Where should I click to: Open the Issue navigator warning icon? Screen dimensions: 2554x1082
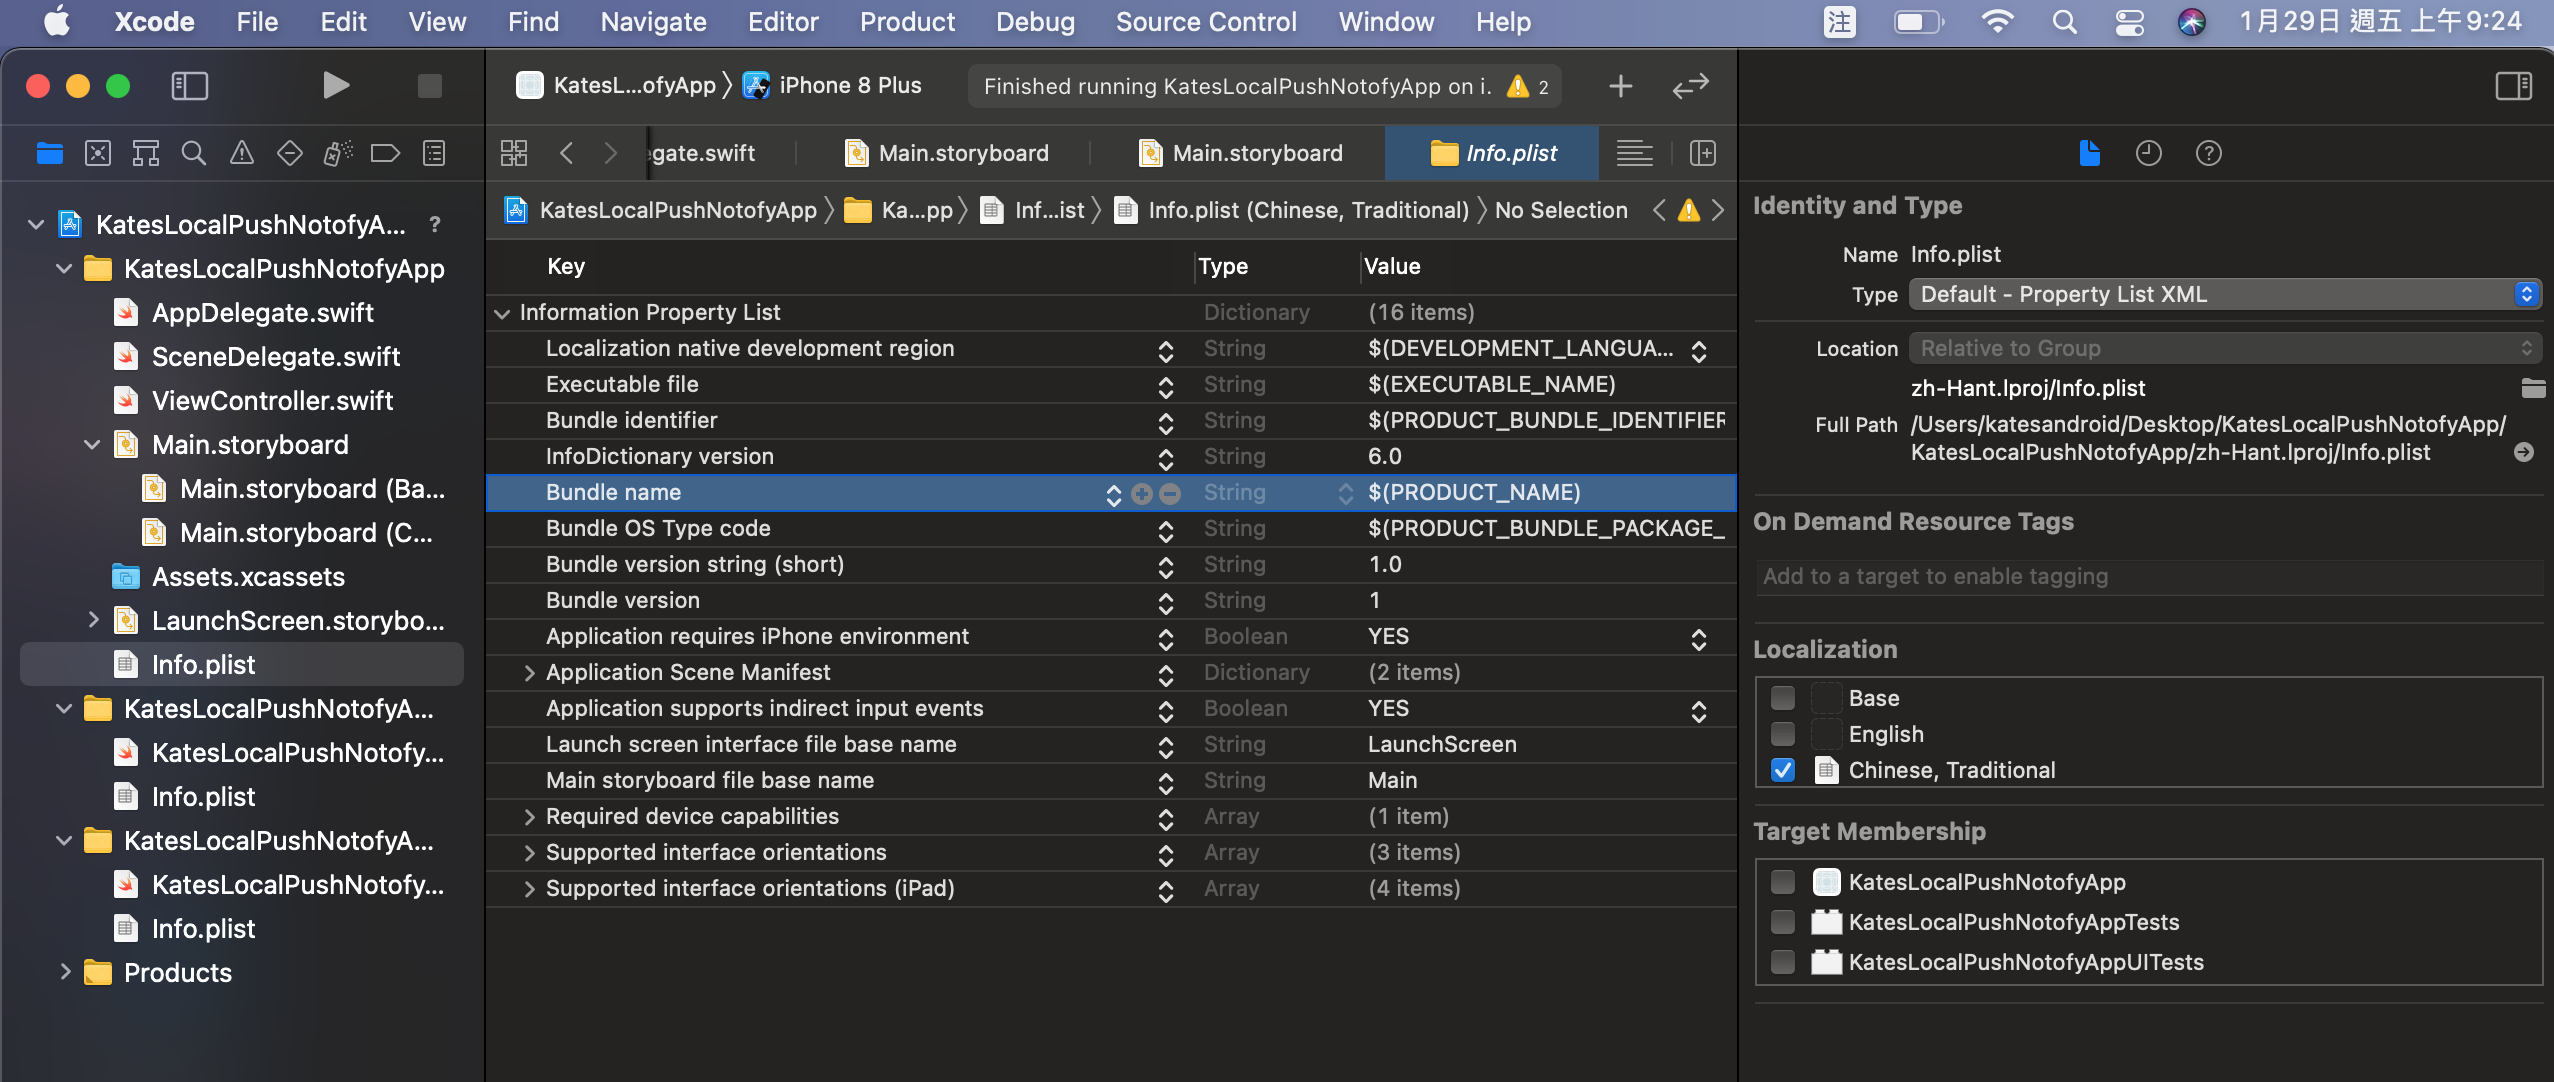tap(241, 153)
